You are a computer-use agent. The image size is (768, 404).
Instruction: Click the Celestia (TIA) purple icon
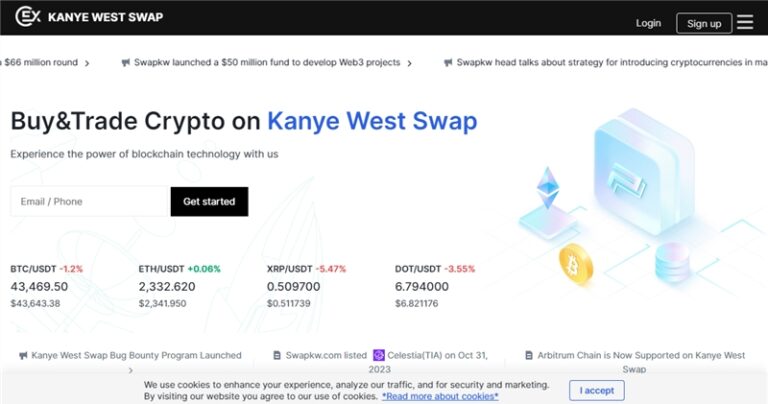[x=379, y=355]
